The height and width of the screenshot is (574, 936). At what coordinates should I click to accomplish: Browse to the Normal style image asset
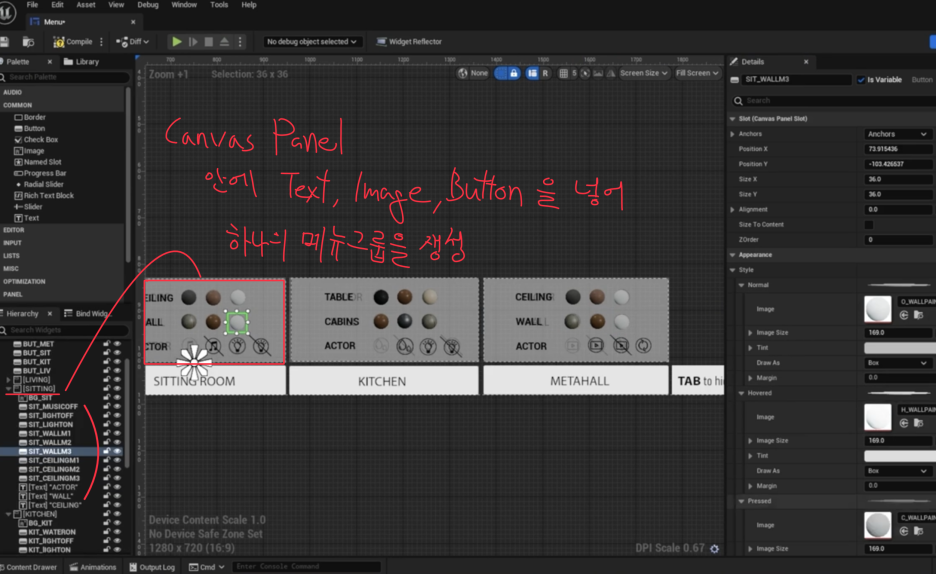[x=918, y=315]
